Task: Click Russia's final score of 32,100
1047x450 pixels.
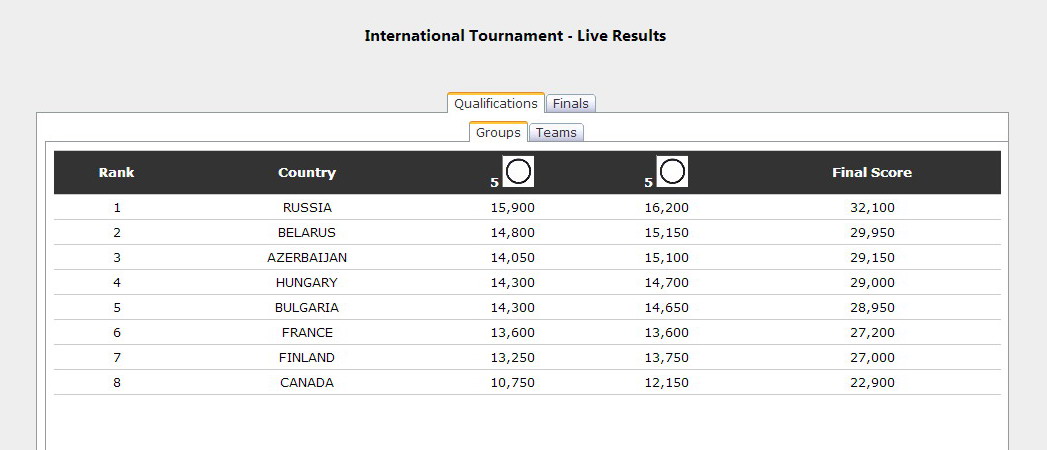Action: [x=872, y=208]
